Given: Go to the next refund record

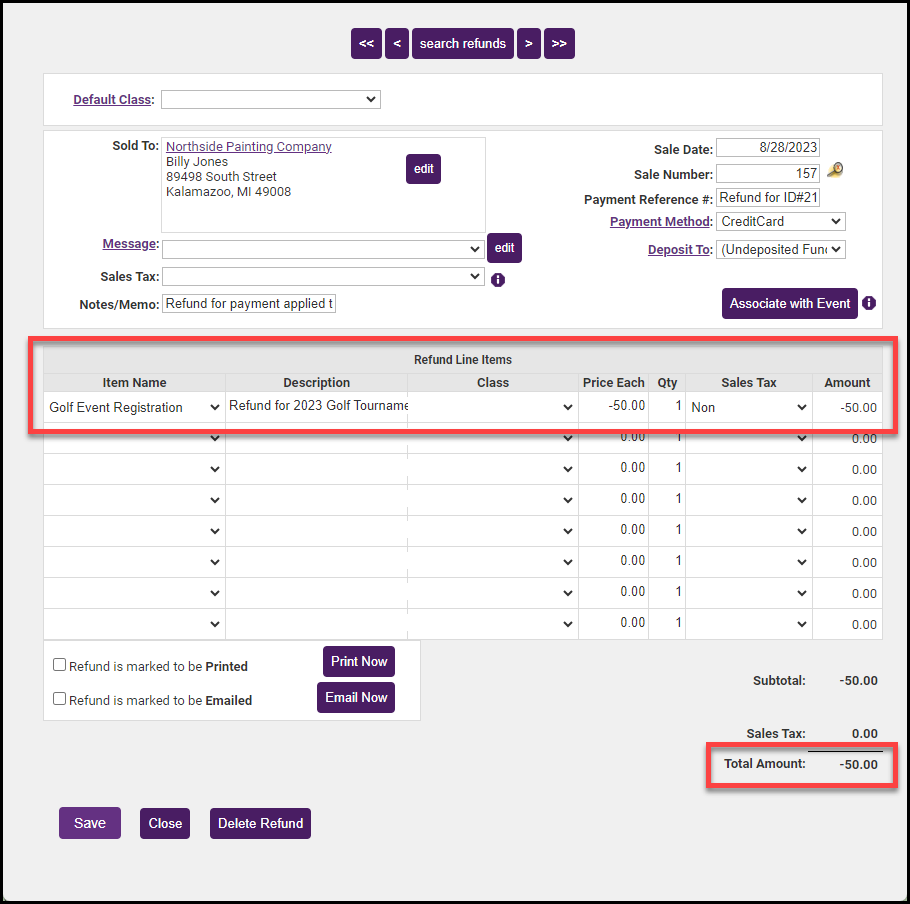Looking at the screenshot, I should point(529,43).
